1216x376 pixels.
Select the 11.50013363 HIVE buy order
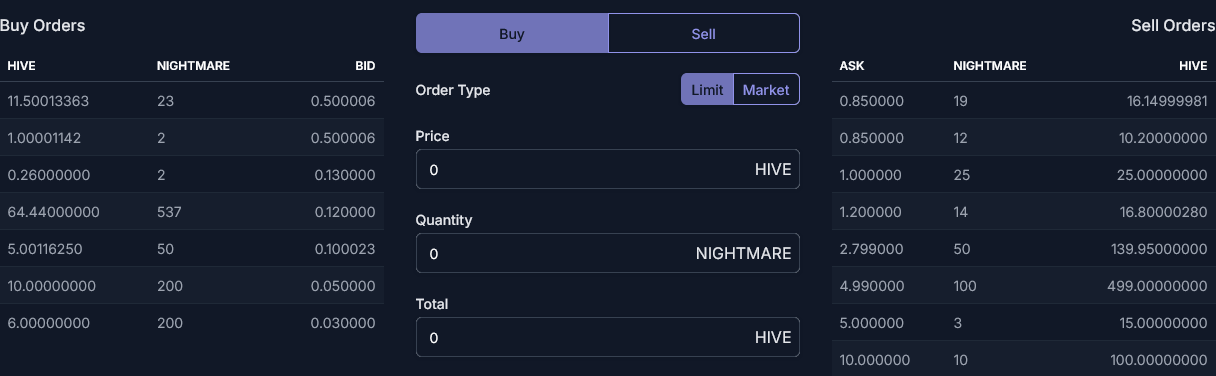pos(192,101)
